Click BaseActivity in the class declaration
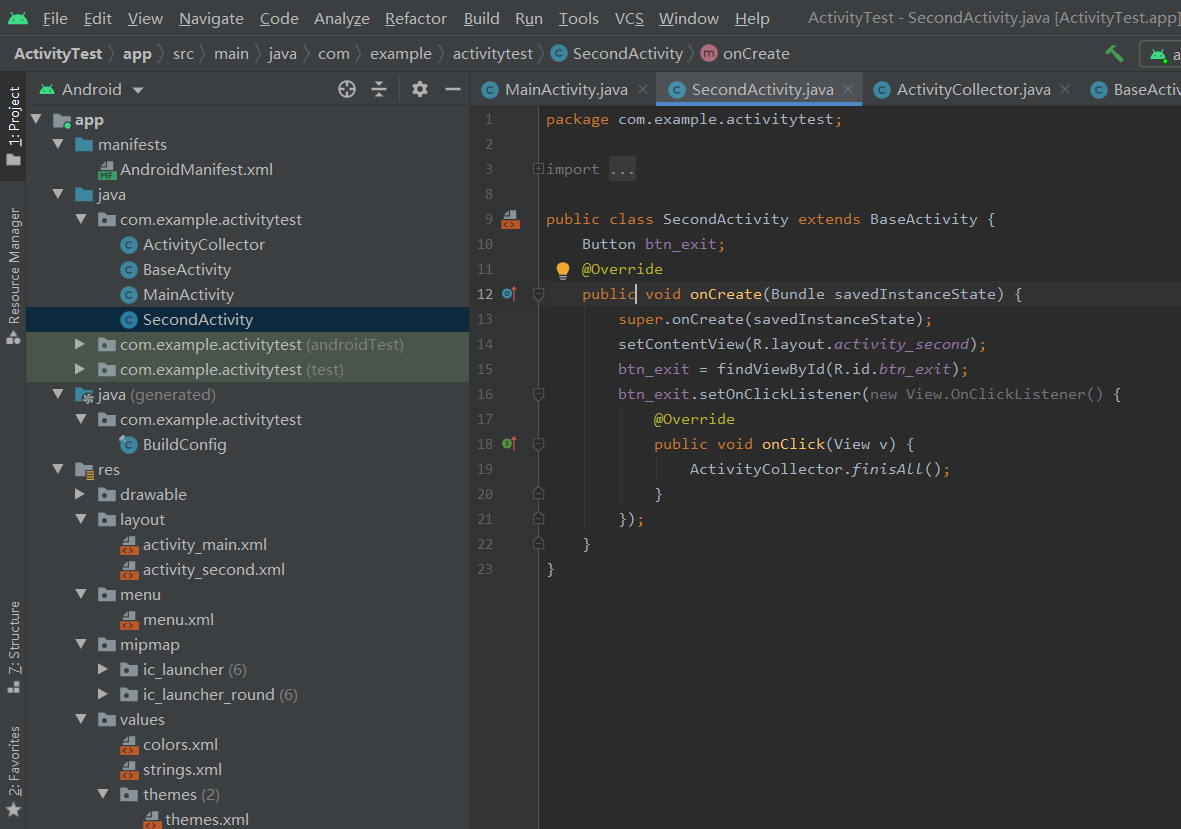This screenshot has height=829, width=1181. pos(923,219)
